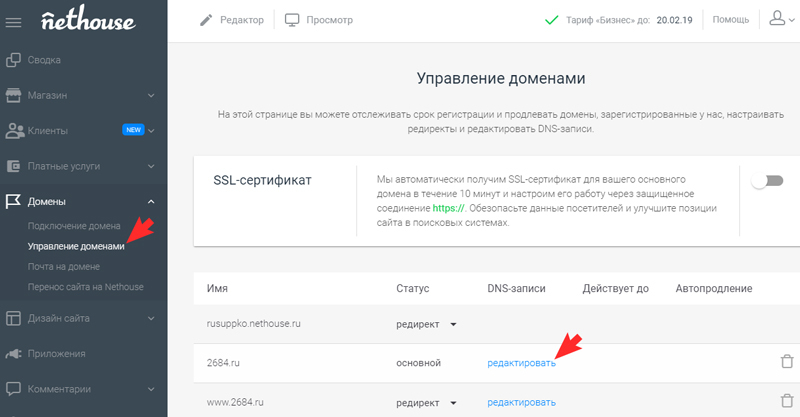Collapse the Домены sidebar section

click(151, 202)
